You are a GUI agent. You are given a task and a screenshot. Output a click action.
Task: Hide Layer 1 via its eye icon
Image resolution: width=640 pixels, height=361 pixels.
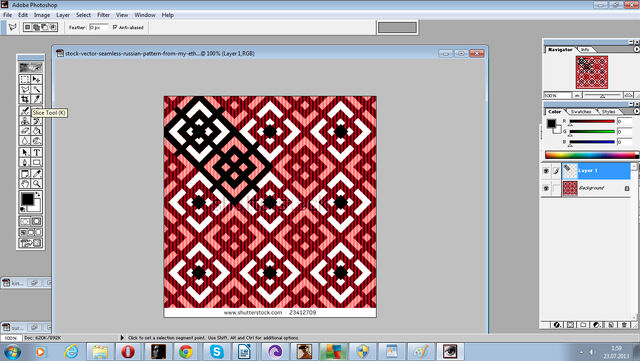point(546,171)
